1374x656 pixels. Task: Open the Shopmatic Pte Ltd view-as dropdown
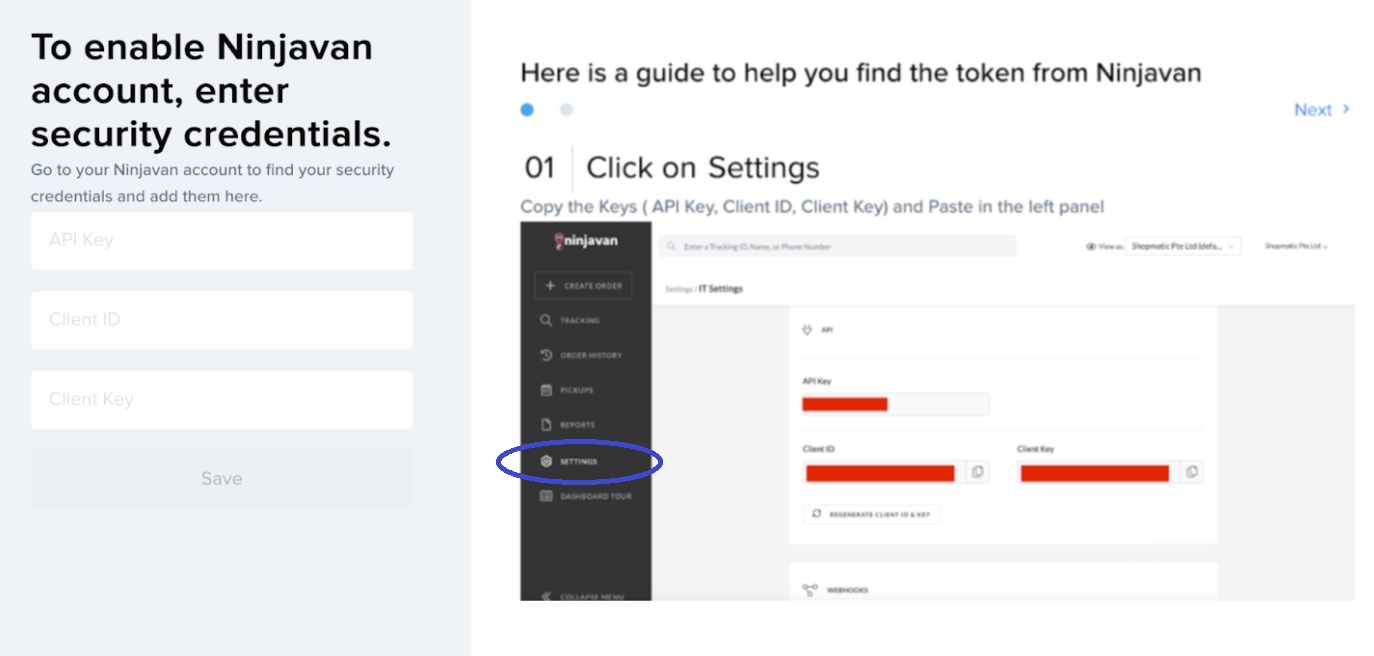click(1183, 246)
